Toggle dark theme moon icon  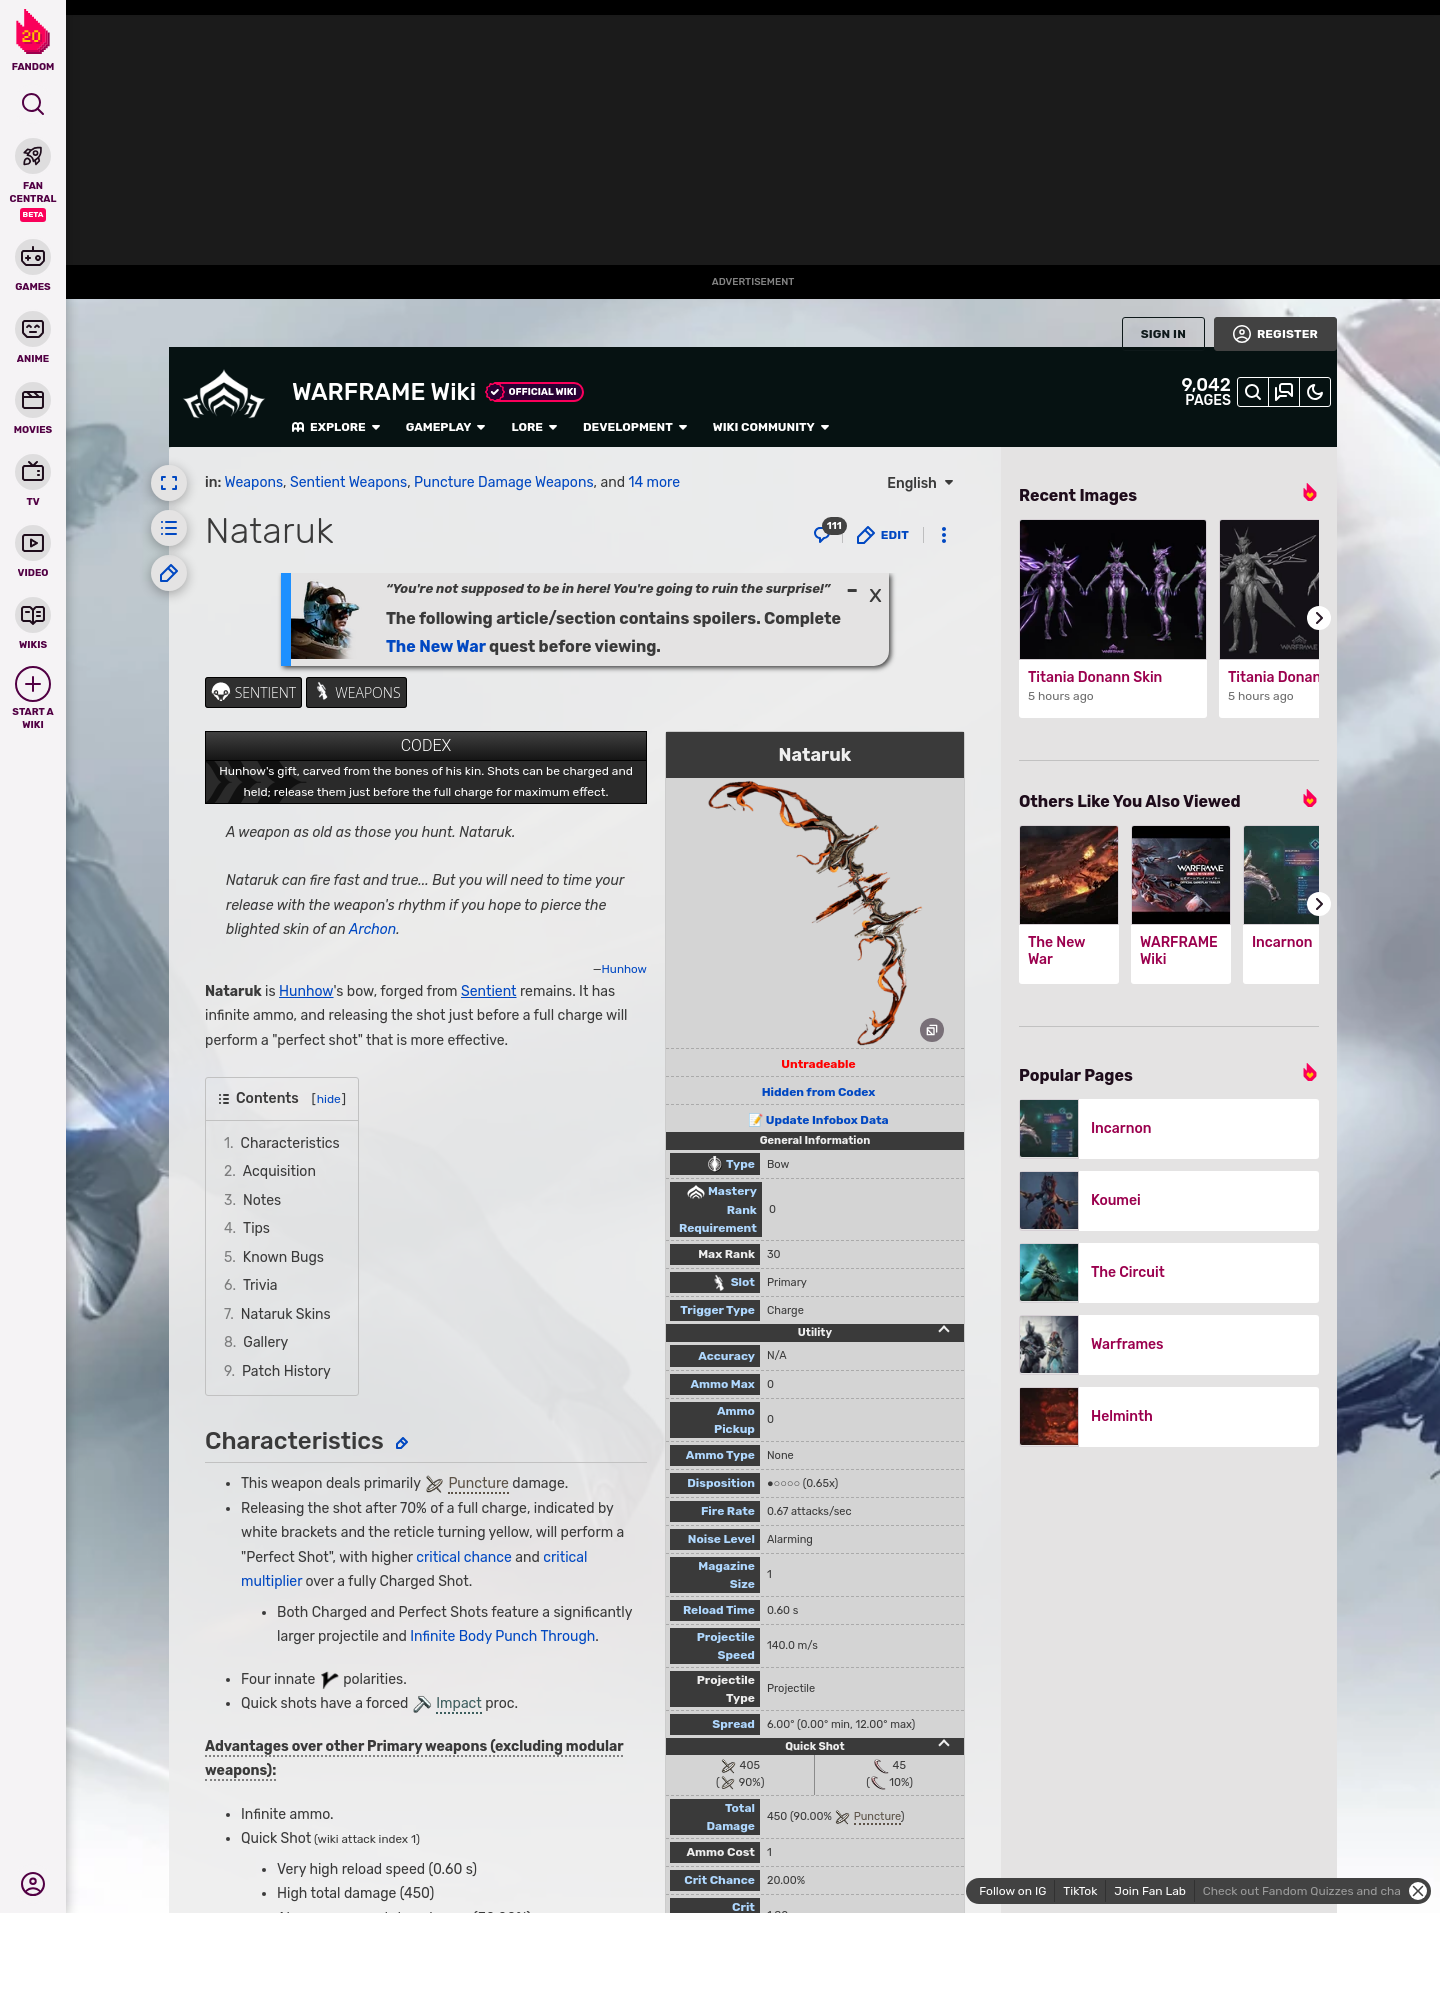(x=1315, y=392)
